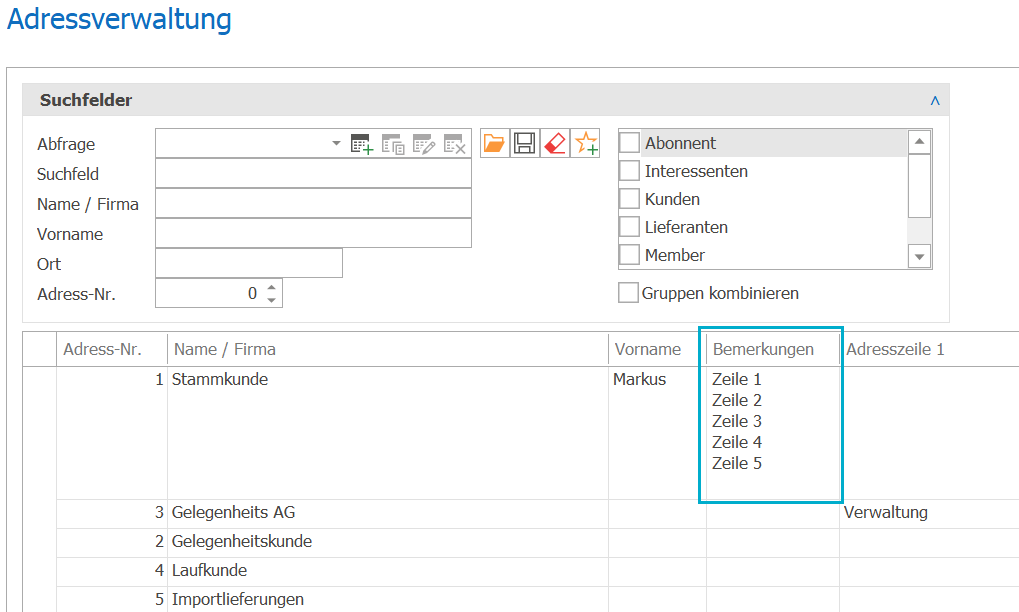The width and height of the screenshot is (1019, 612).
Task: Click the Vorname search input field
Action: (313, 233)
